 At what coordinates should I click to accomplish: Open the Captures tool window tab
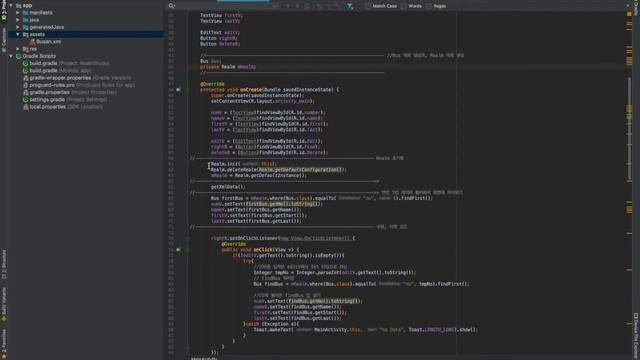tap(4, 39)
